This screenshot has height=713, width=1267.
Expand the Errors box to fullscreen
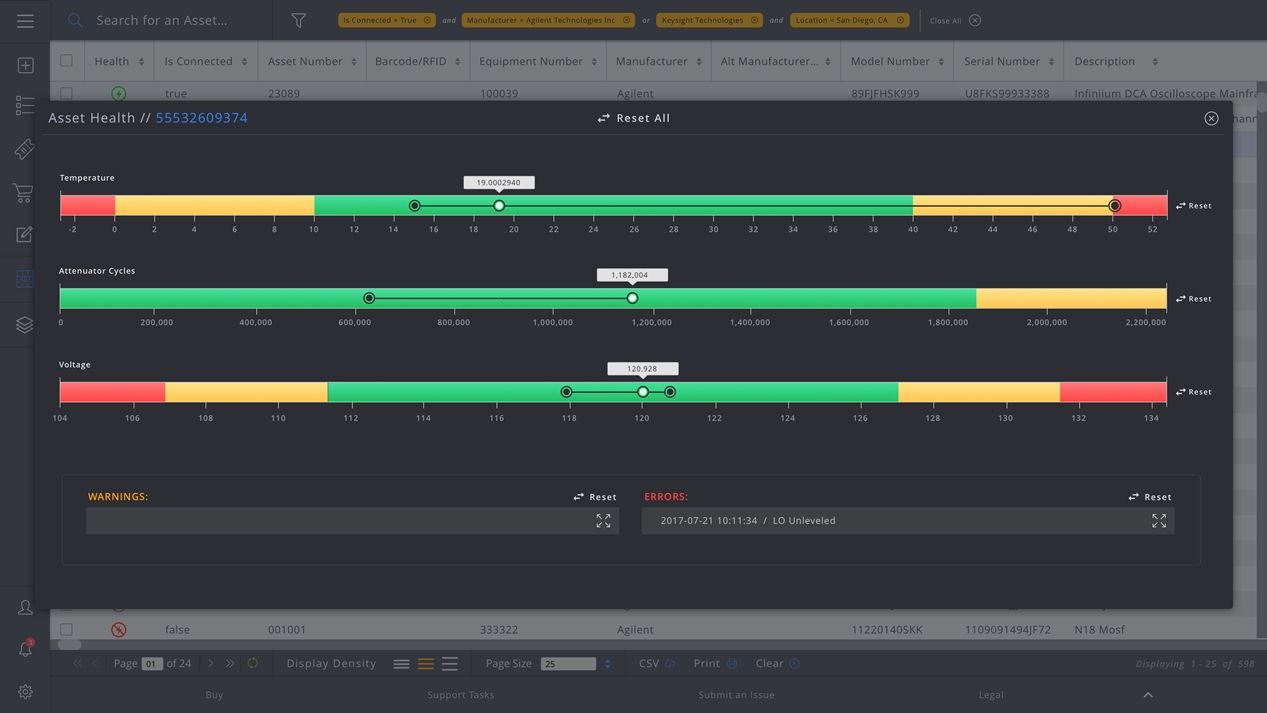click(1158, 521)
